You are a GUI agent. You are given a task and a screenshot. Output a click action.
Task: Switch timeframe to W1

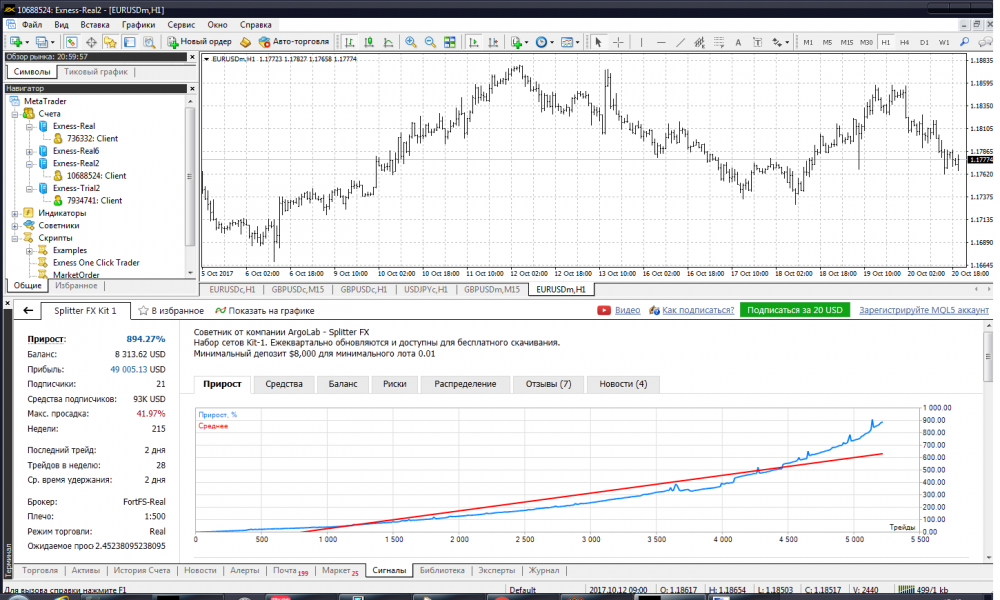[944, 42]
